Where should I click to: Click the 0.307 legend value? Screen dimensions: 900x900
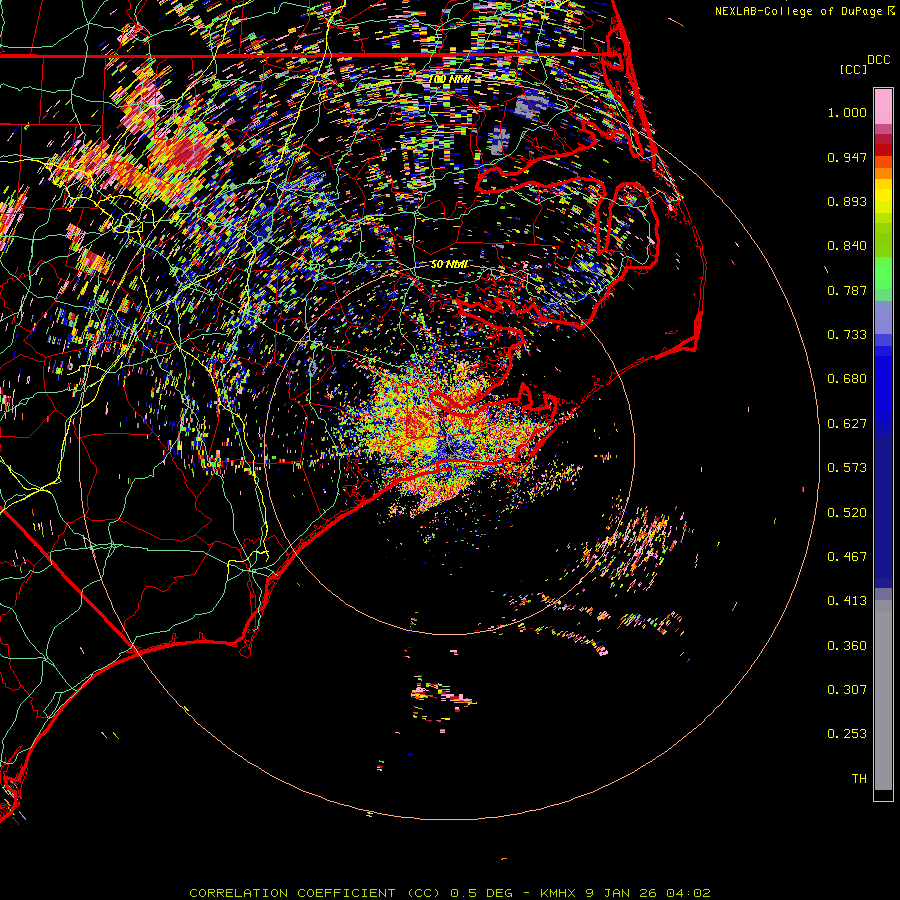847,690
